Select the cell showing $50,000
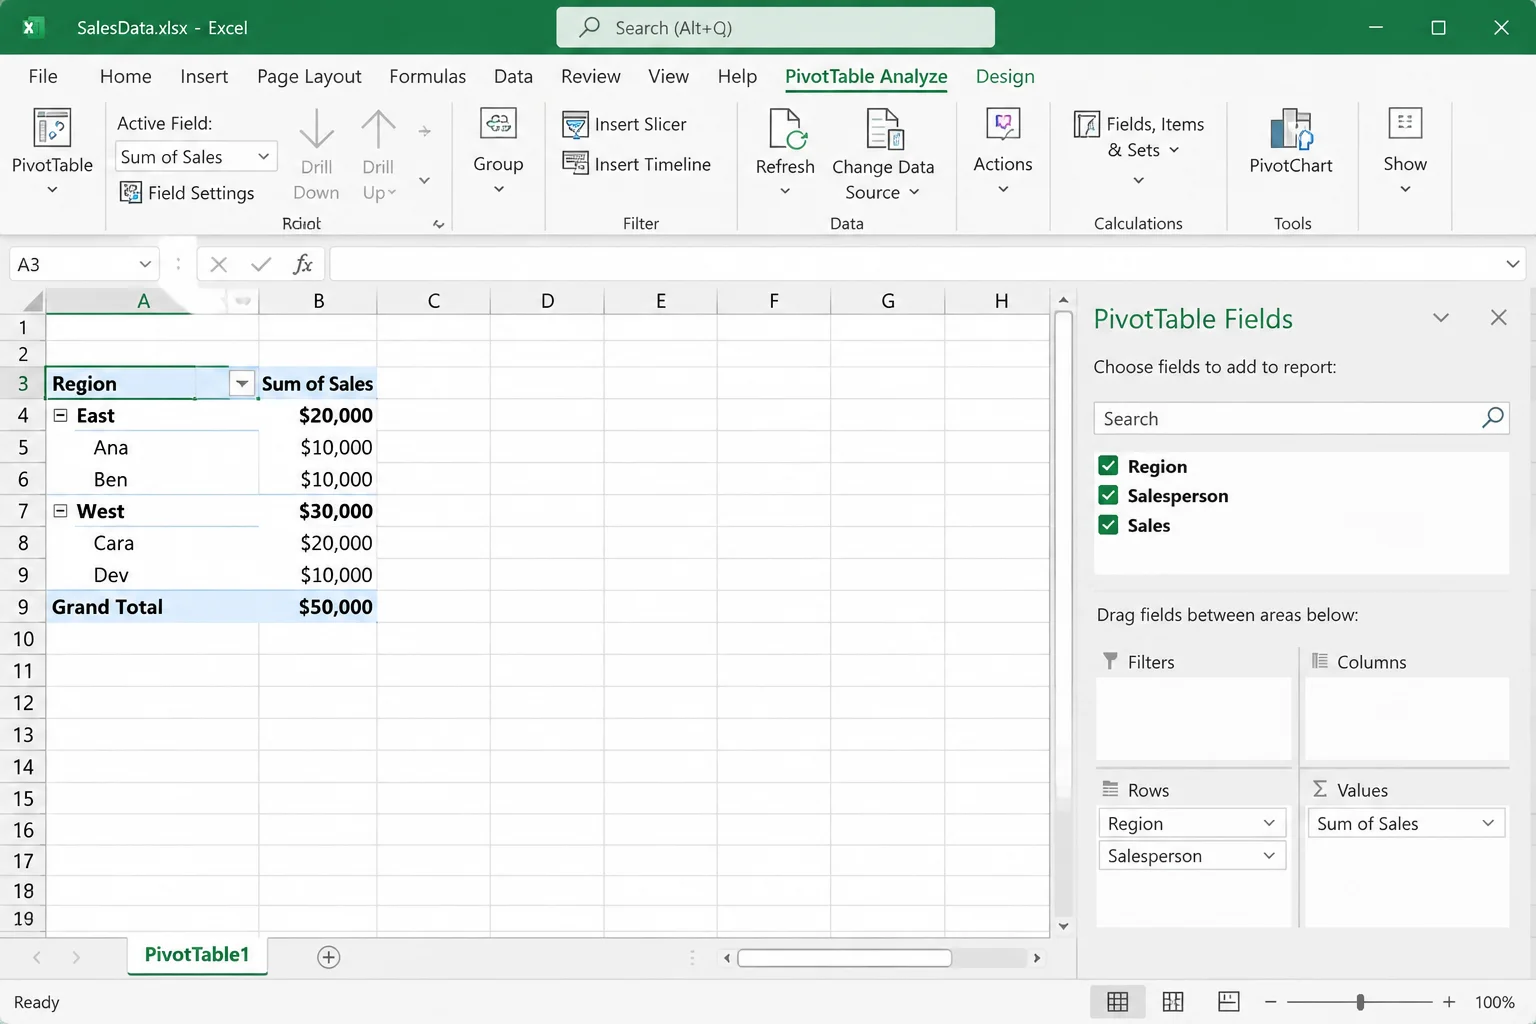This screenshot has height=1024, width=1536. tap(317, 607)
